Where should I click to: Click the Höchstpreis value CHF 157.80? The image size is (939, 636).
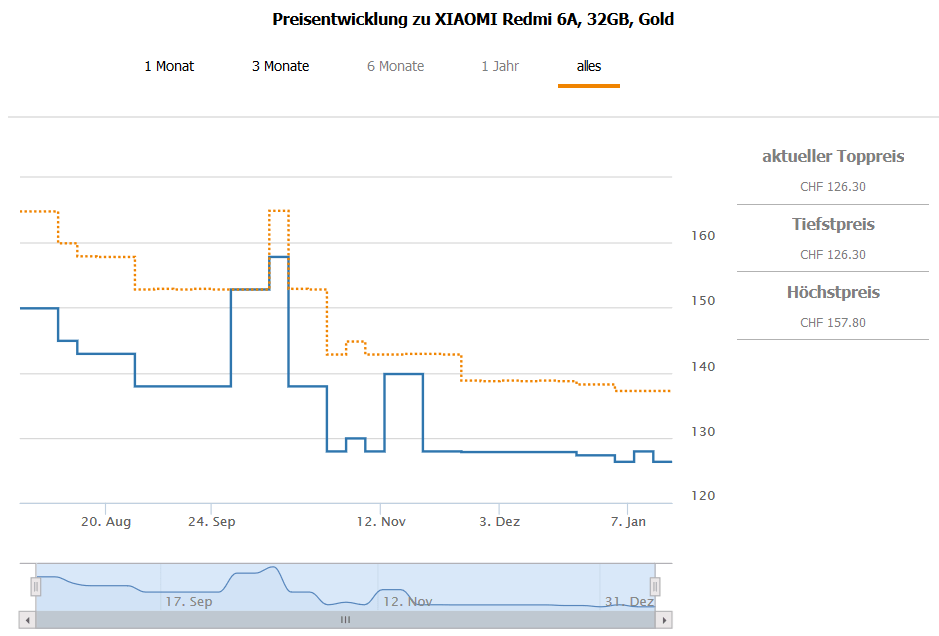click(833, 322)
